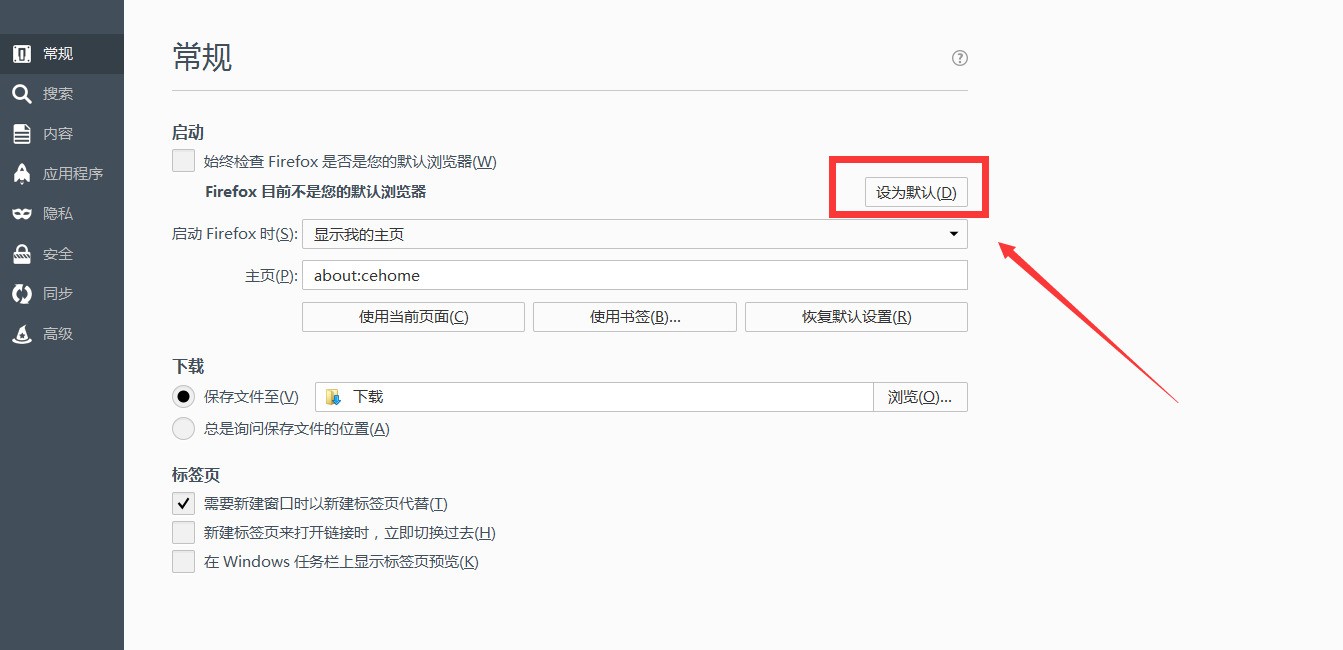Click the help question mark icon
The height and width of the screenshot is (650, 1343).
(x=960, y=58)
